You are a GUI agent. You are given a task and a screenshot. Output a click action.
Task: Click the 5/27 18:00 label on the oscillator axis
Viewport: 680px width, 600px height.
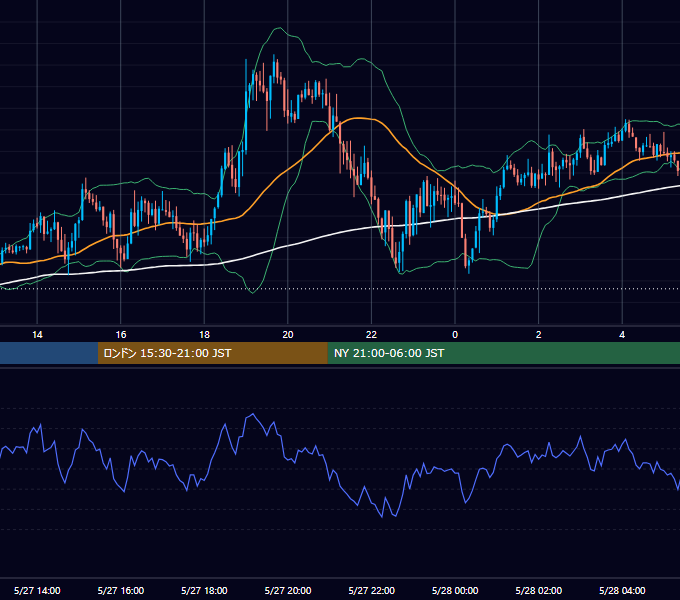pyautogui.click(x=204, y=590)
